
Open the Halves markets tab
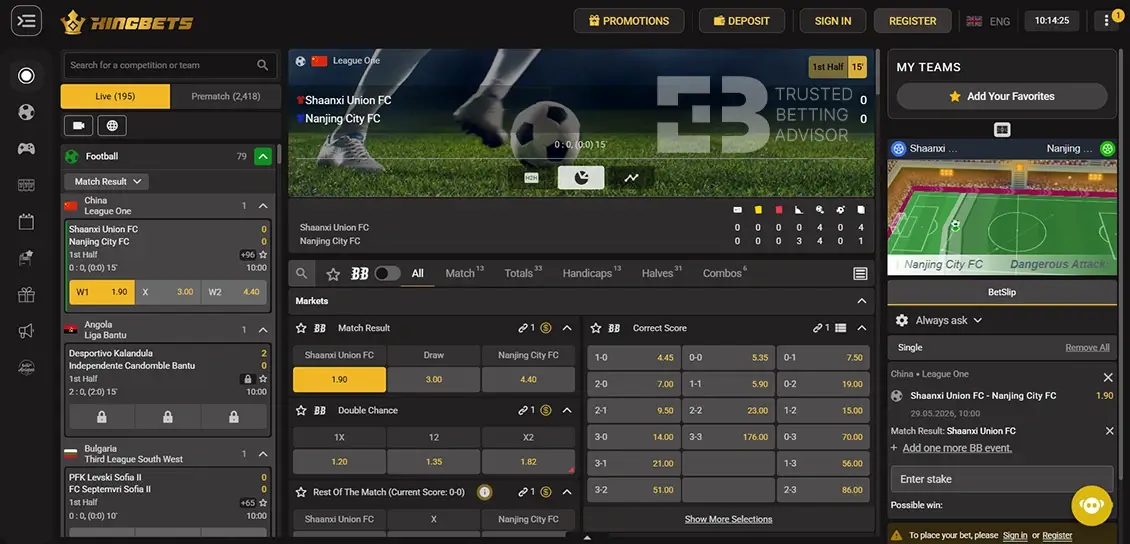(x=662, y=273)
